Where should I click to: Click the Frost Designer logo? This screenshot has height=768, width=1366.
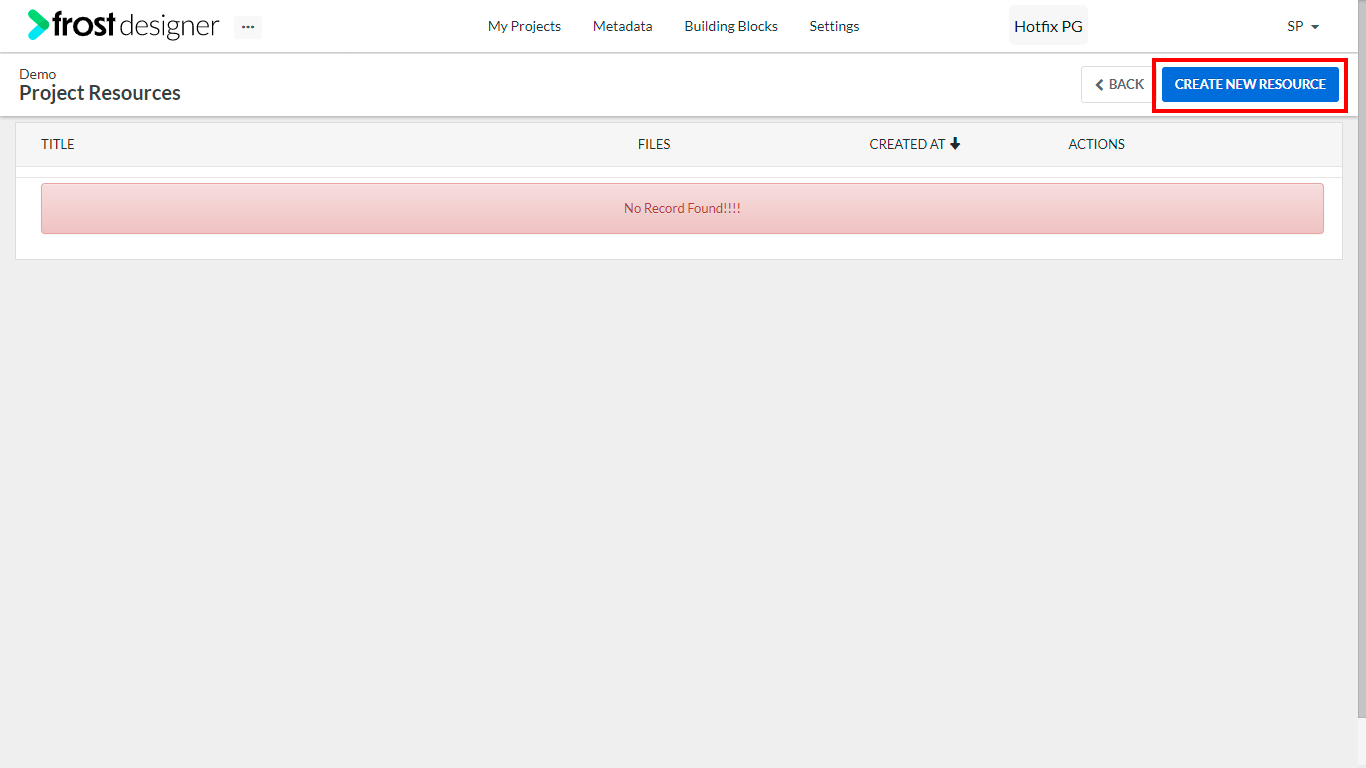click(123, 25)
